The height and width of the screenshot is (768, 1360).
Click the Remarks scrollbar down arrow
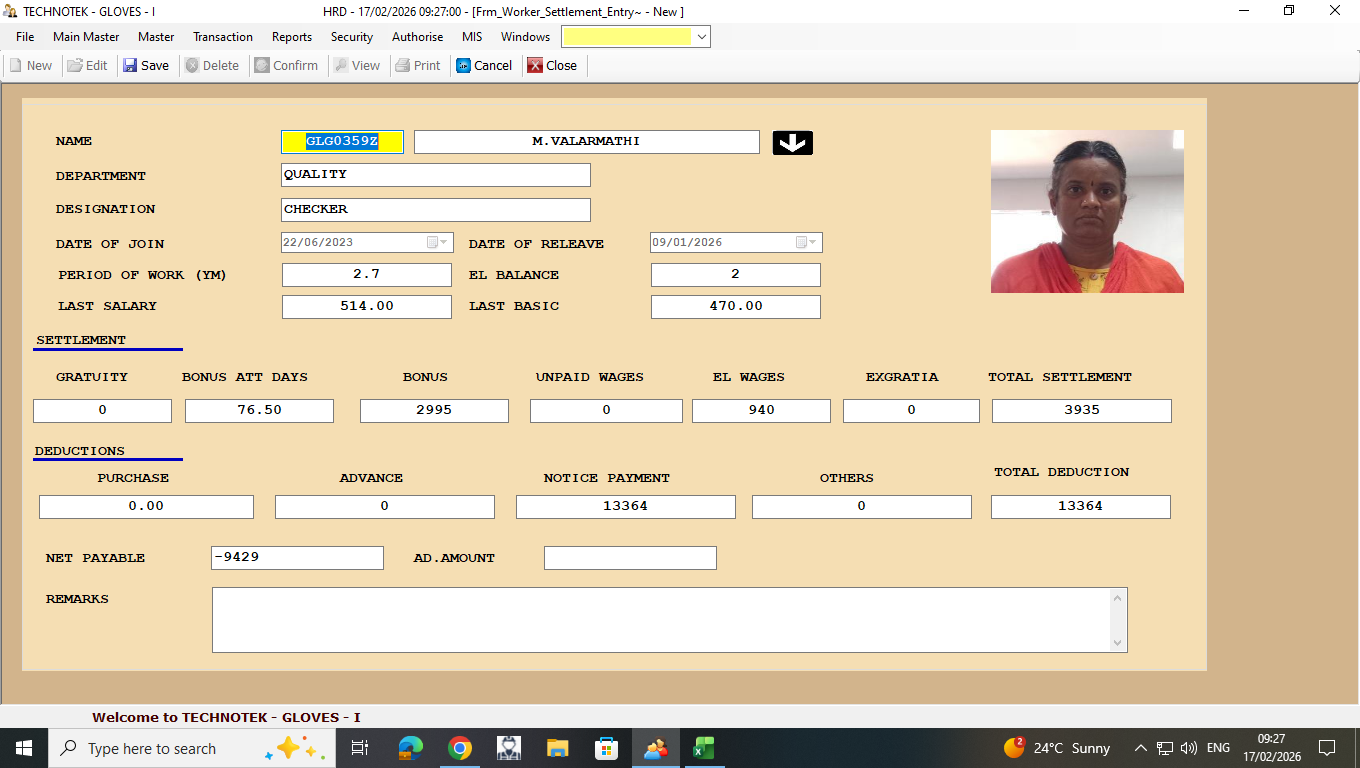pyautogui.click(x=1118, y=643)
